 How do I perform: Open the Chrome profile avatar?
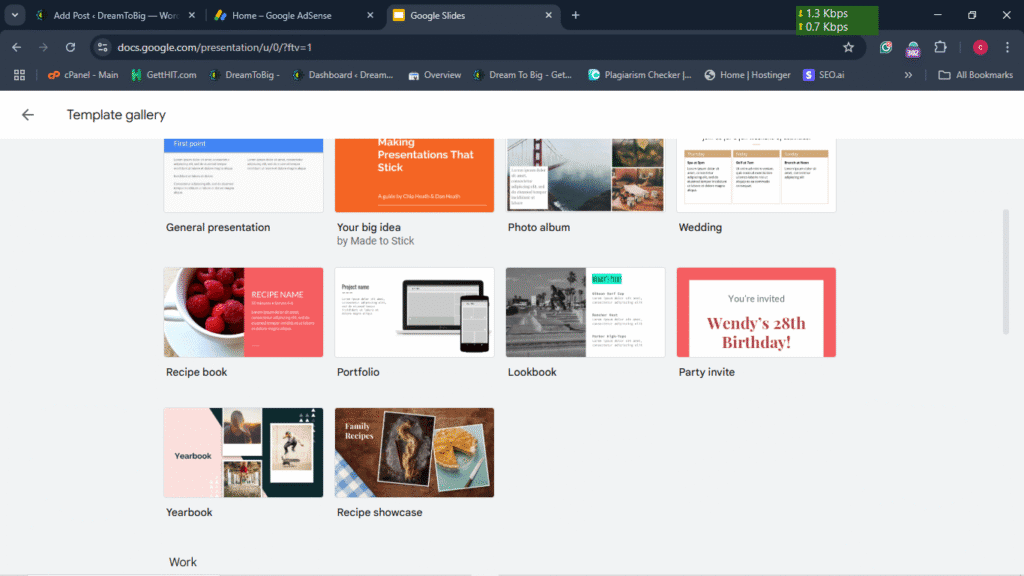[980, 47]
